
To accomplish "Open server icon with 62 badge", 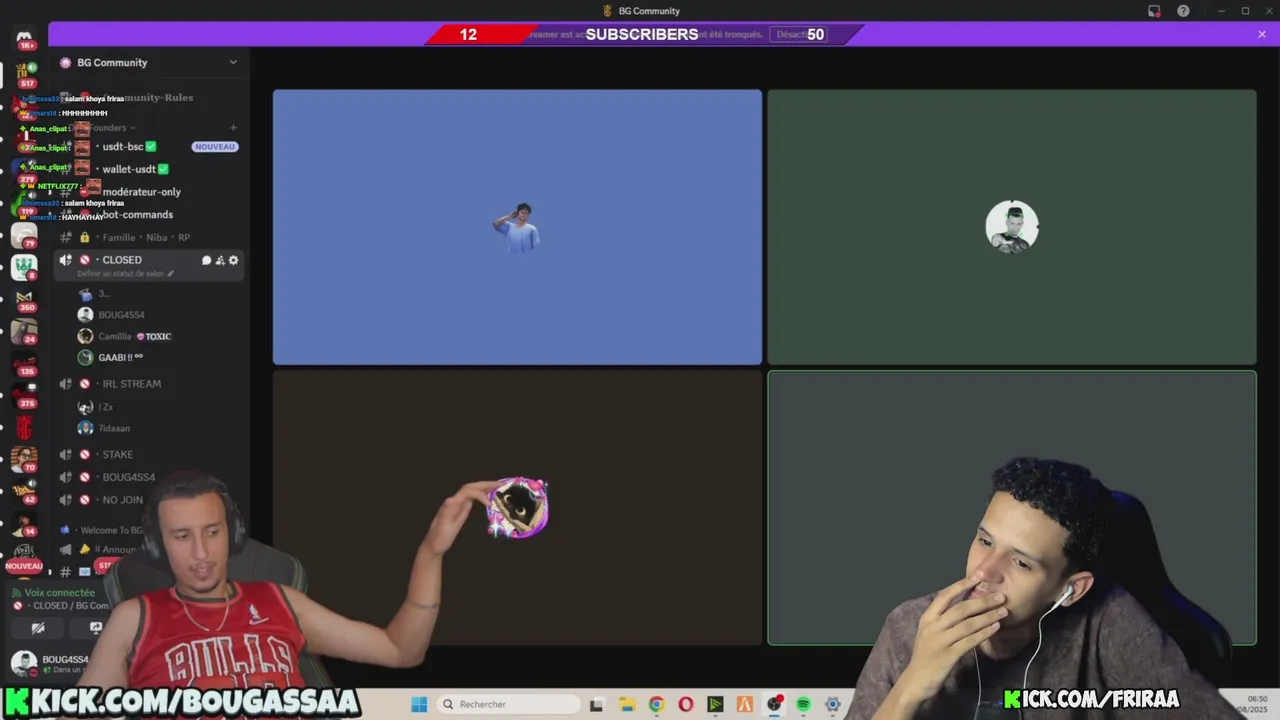I will tap(24, 491).
